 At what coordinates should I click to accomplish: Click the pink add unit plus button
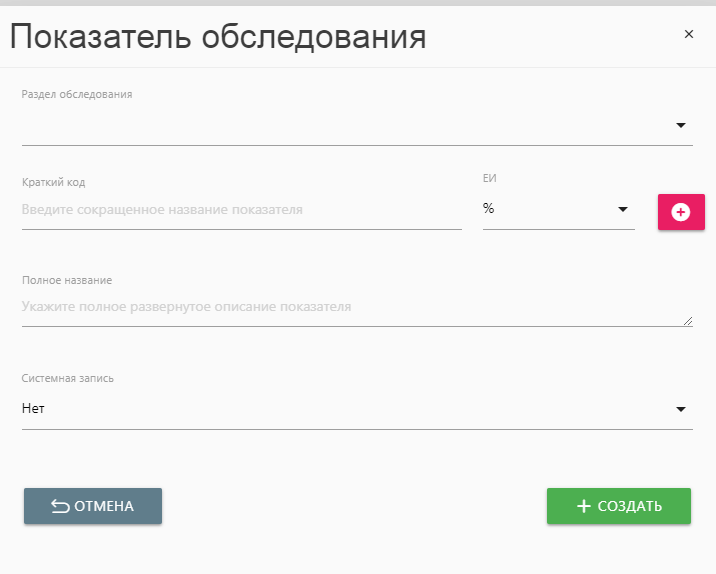[681, 212]
